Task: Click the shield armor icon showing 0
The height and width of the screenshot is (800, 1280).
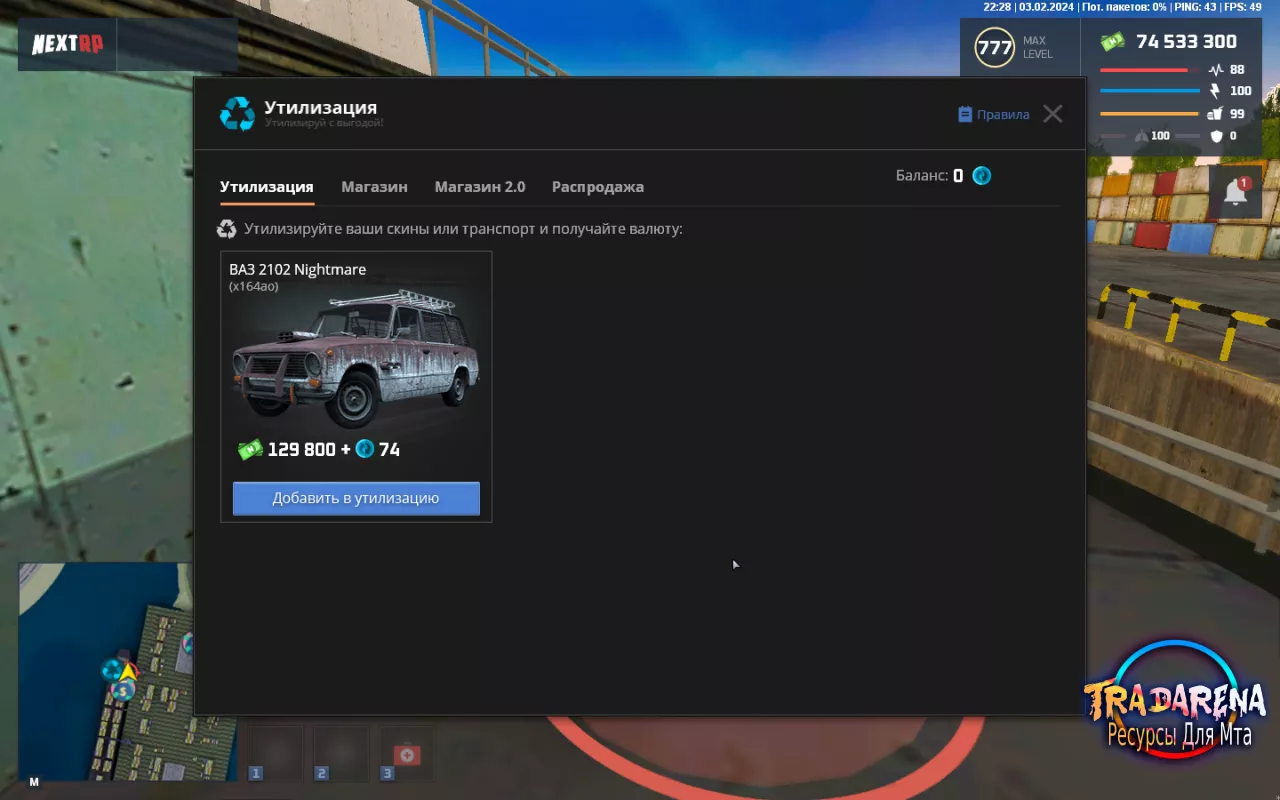Action: pos(1217,136)
